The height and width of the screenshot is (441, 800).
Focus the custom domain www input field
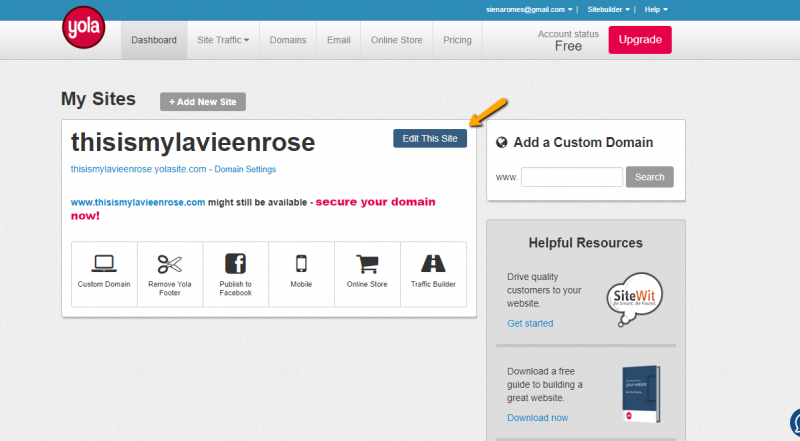[571, 177]
